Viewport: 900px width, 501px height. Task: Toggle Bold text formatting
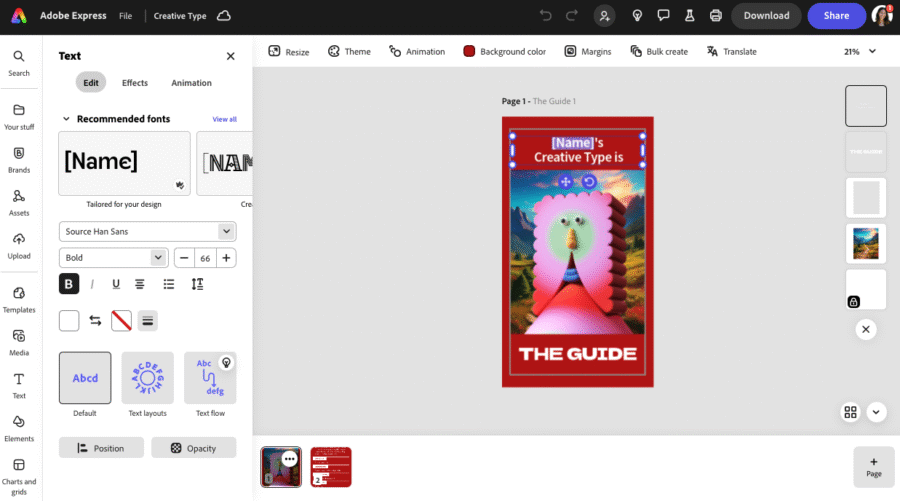tap(69, 284)
